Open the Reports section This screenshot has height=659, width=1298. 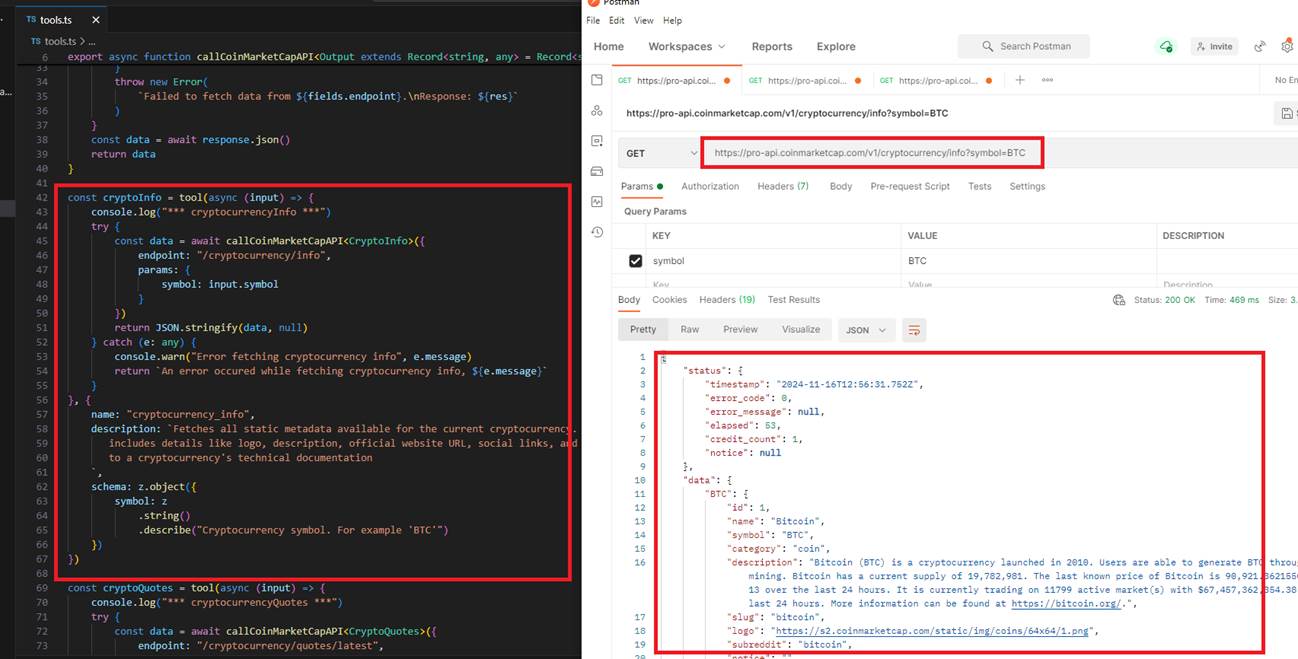tap(772, 46)
